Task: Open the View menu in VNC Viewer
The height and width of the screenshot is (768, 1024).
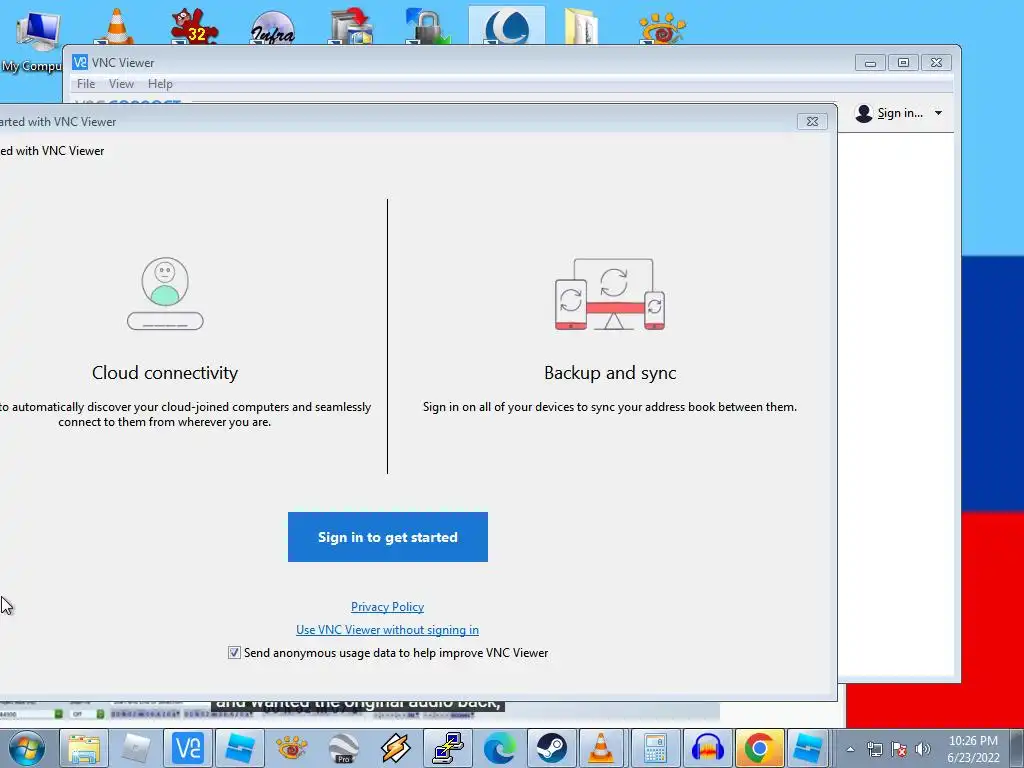Action: click(x=121, y=84)
